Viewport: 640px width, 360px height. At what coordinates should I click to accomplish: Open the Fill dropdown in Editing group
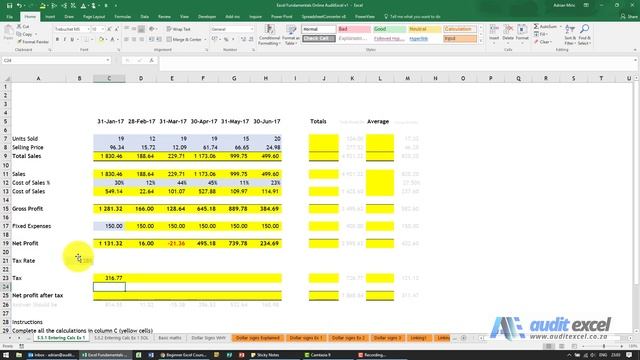coord(541,34)
